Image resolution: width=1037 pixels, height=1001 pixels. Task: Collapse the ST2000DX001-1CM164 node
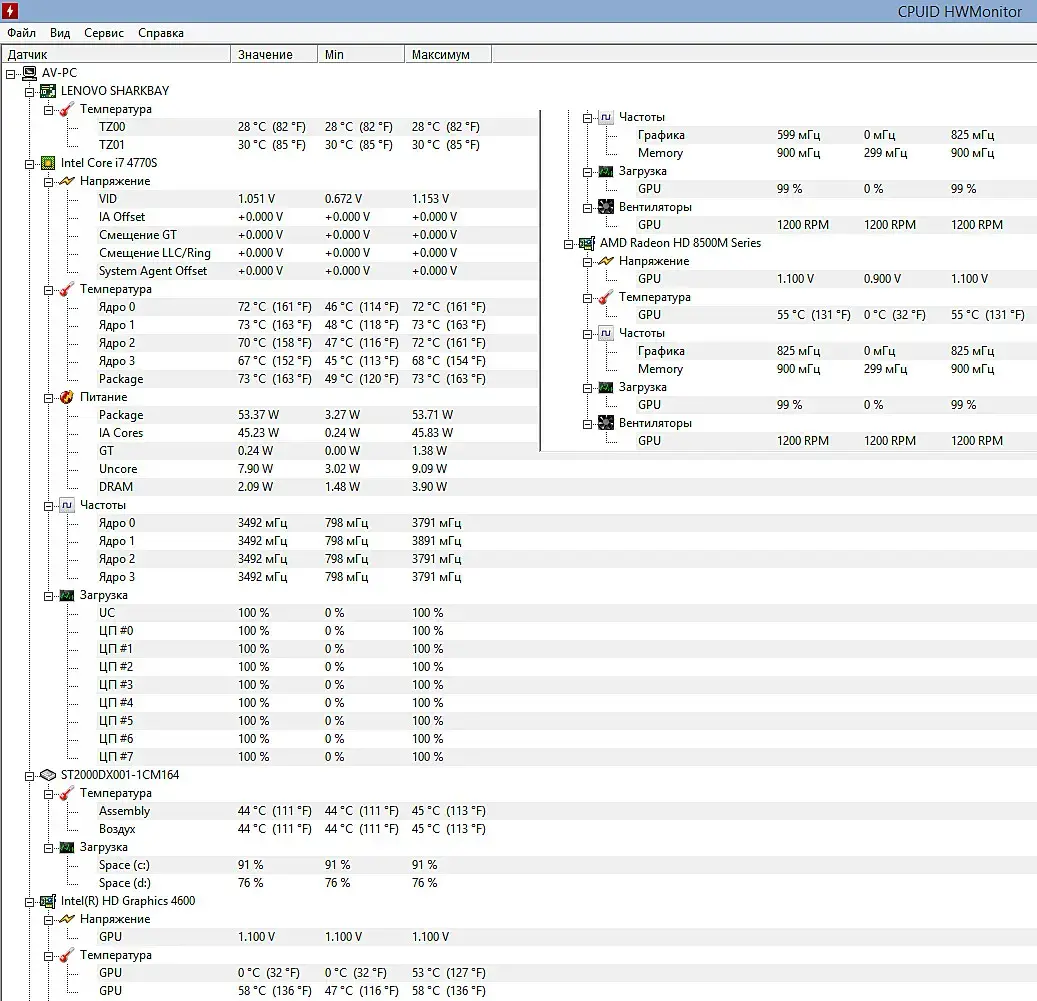[x=30, y=776]
